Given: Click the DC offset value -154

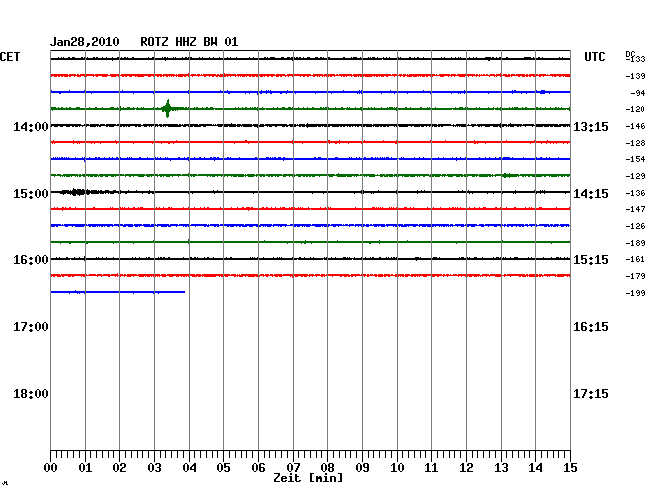Looking at the screenshot, I should click(x=635, y=159).
